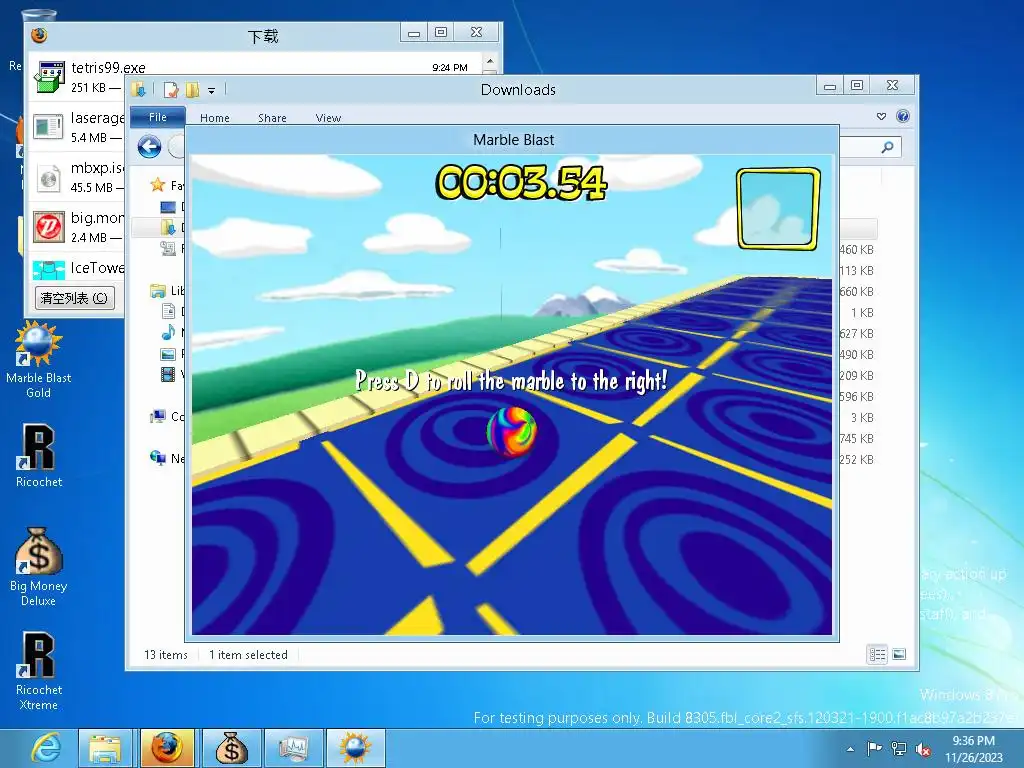Click the tetris99.exe download entry

[x=256, y=76]
